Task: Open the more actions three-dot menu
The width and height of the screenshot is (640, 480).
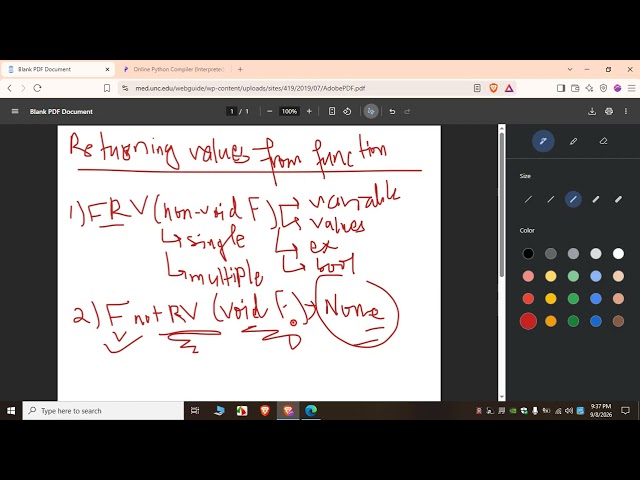Action: tap(626, 111)
